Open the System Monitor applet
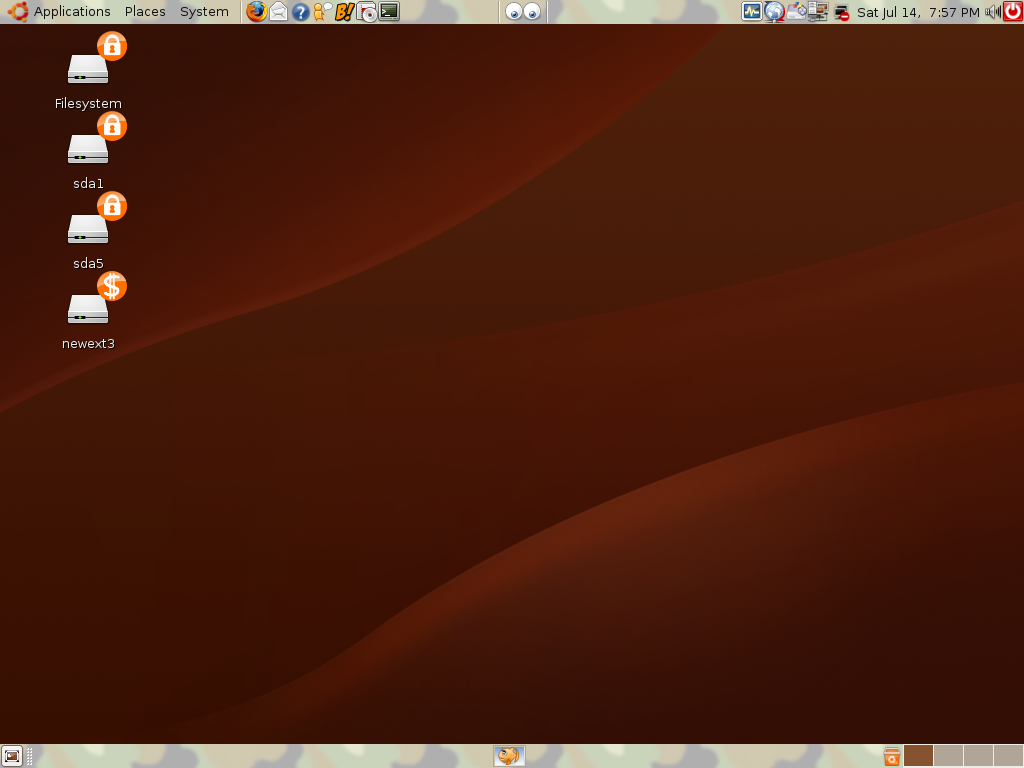The height and width of the screenshot is (768, 1024). click(x=751, y=12)
